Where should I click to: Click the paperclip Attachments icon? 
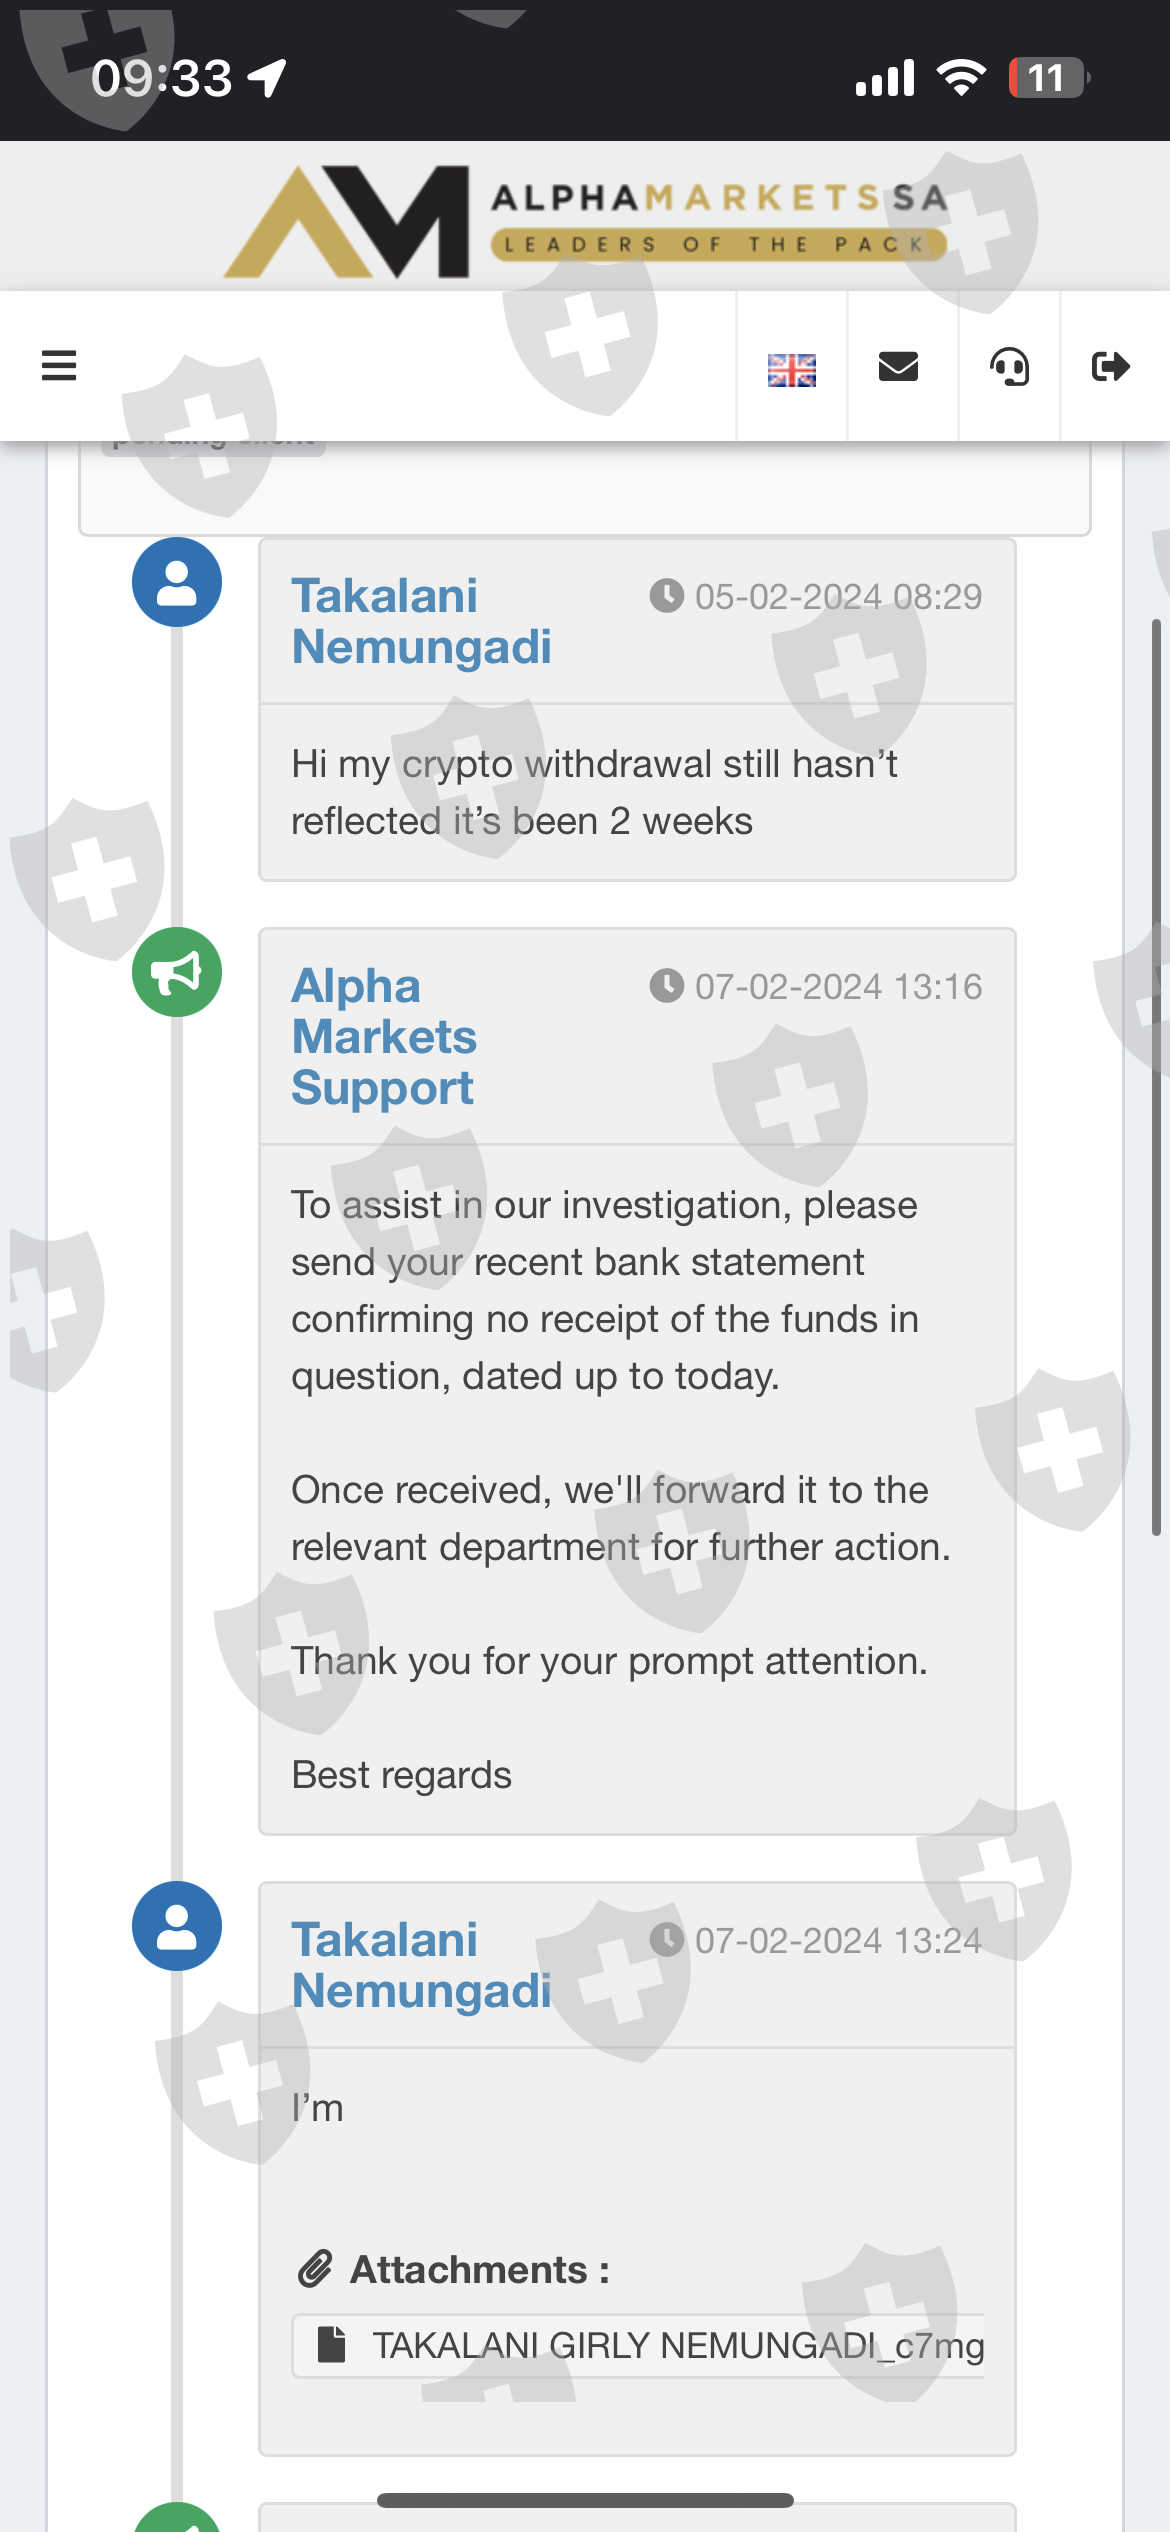tap(315, 2269)
